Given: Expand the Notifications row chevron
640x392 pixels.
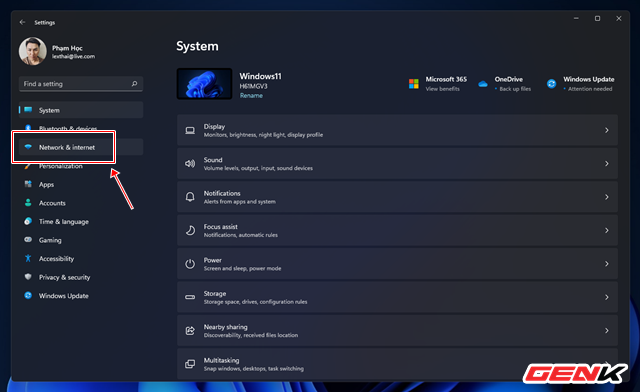Looking at the screenshot, I should click(607, 197).
